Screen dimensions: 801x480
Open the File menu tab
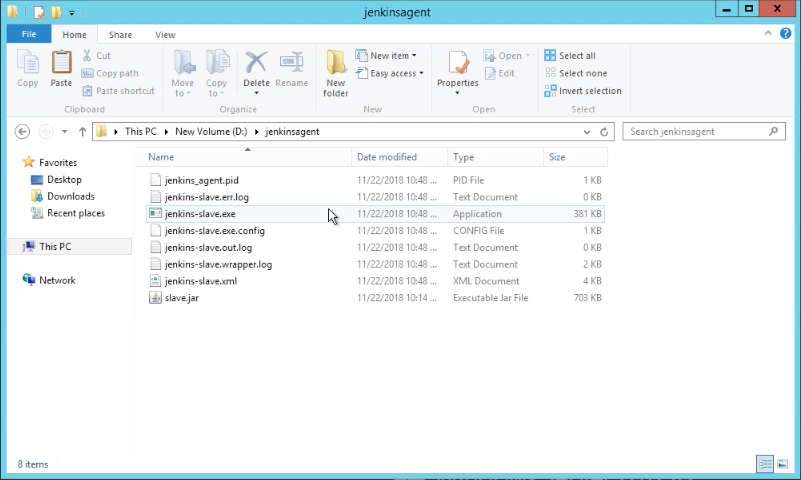(29, 34)
